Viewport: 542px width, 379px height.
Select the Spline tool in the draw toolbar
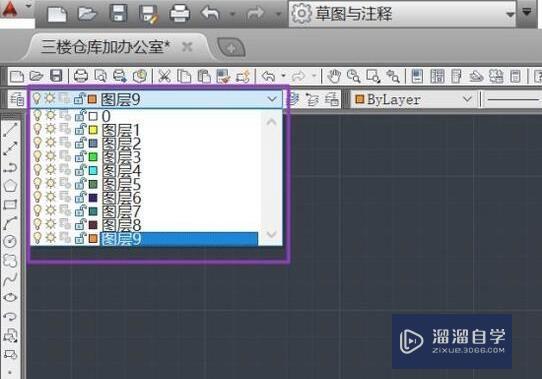pyautogui.click(x=10, y=279)
